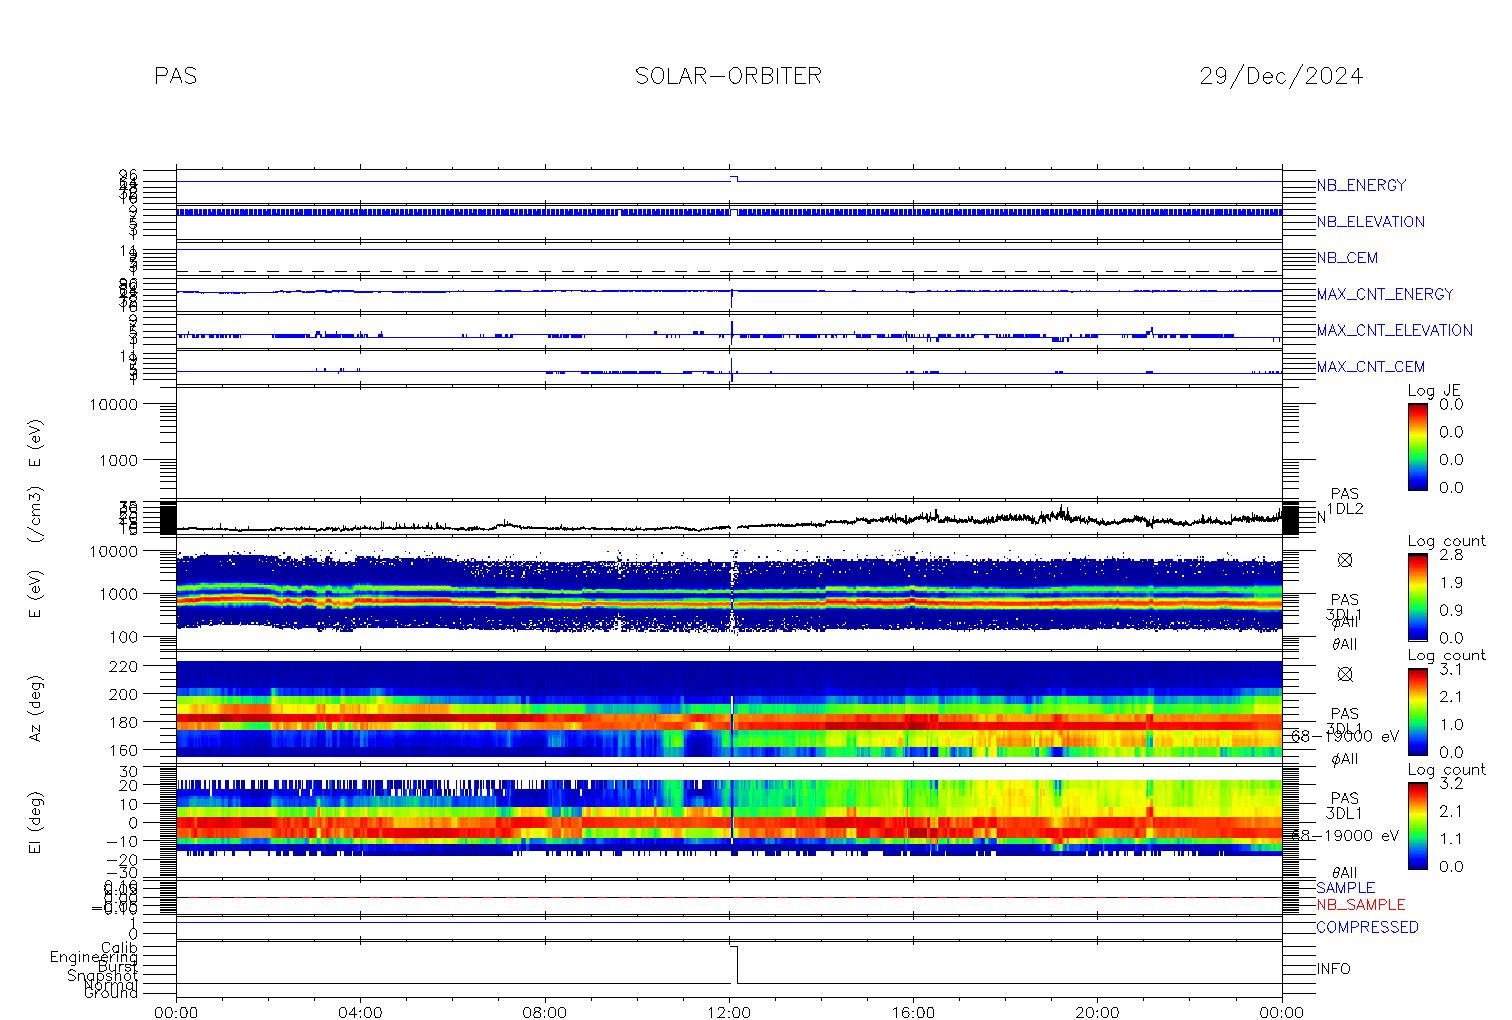Select the SOLAR-ORBITER heading
The height and width of the screenshot is (1020, 1512).
tap(728, 76)
